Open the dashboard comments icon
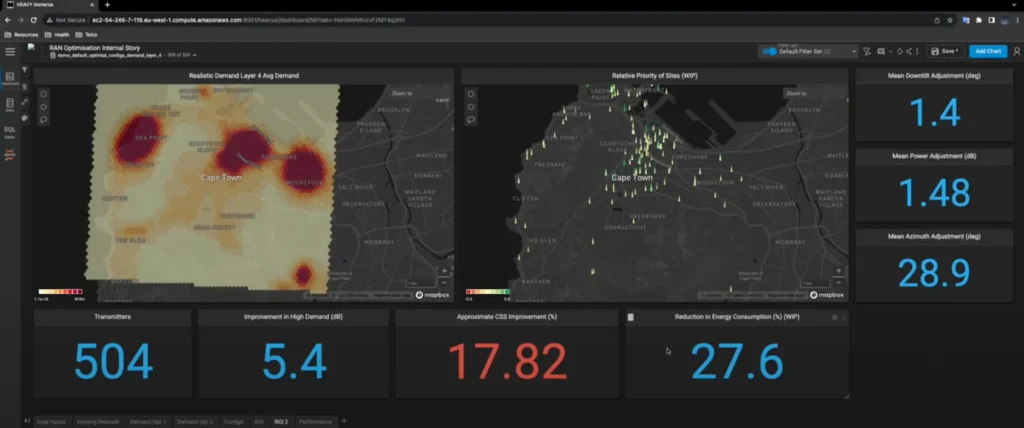This screenshot has height=428, width=1024. (881, 51)
